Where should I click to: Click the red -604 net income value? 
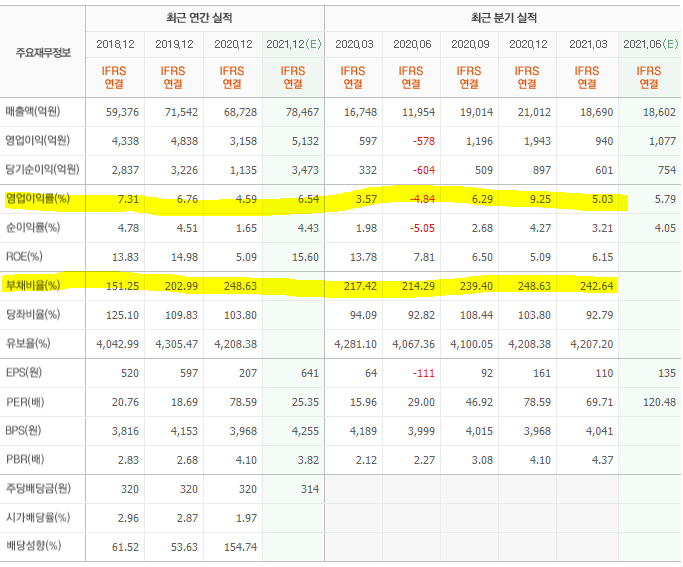coord(424,170)
